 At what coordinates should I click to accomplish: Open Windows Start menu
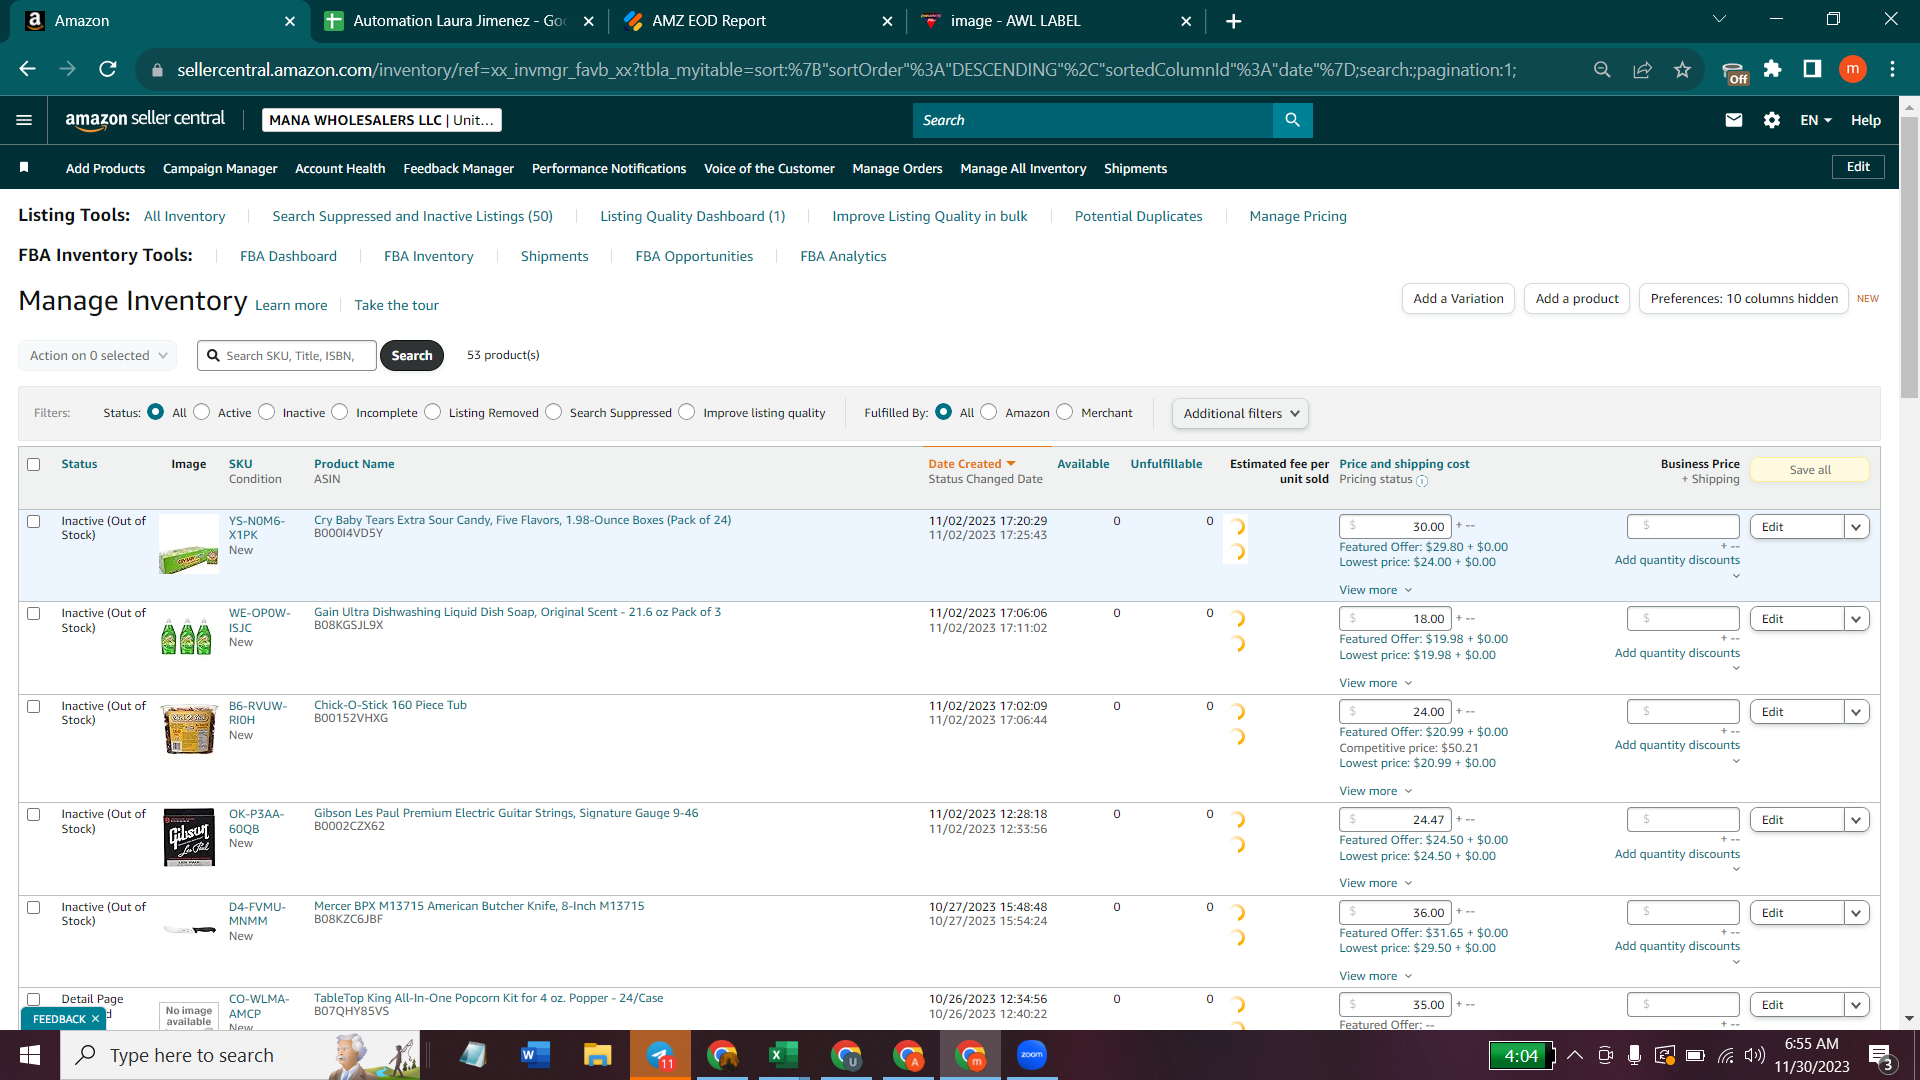(30, 1055)
